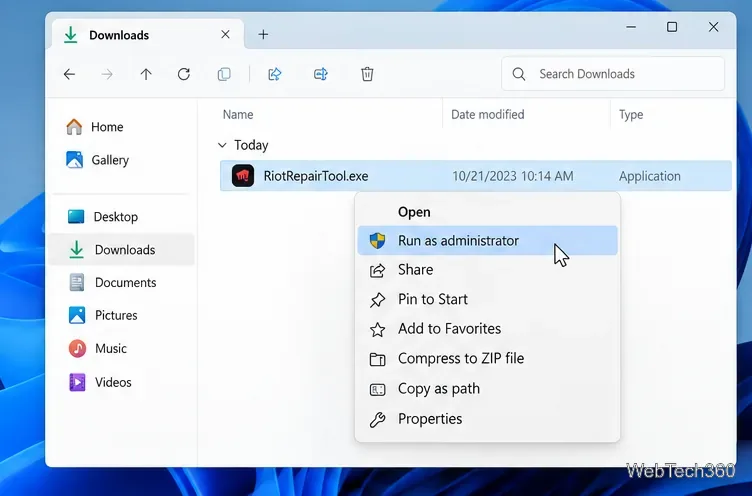Click the Pictures sidebar icon
The image size is (752, 496).
(77, 315)
